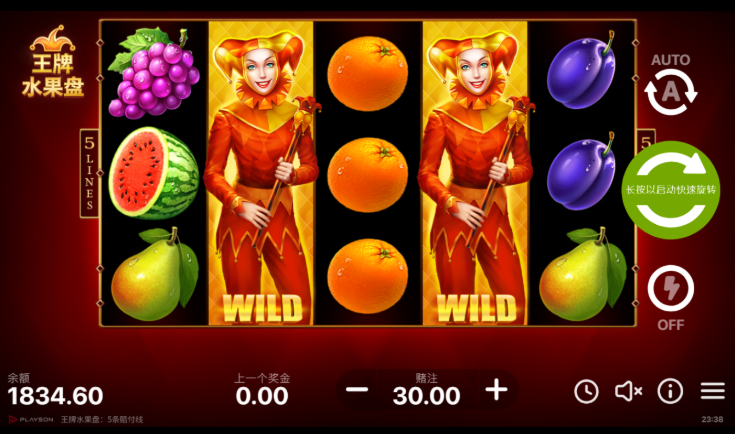Click the middle orange on the center reel

[368, 174]
